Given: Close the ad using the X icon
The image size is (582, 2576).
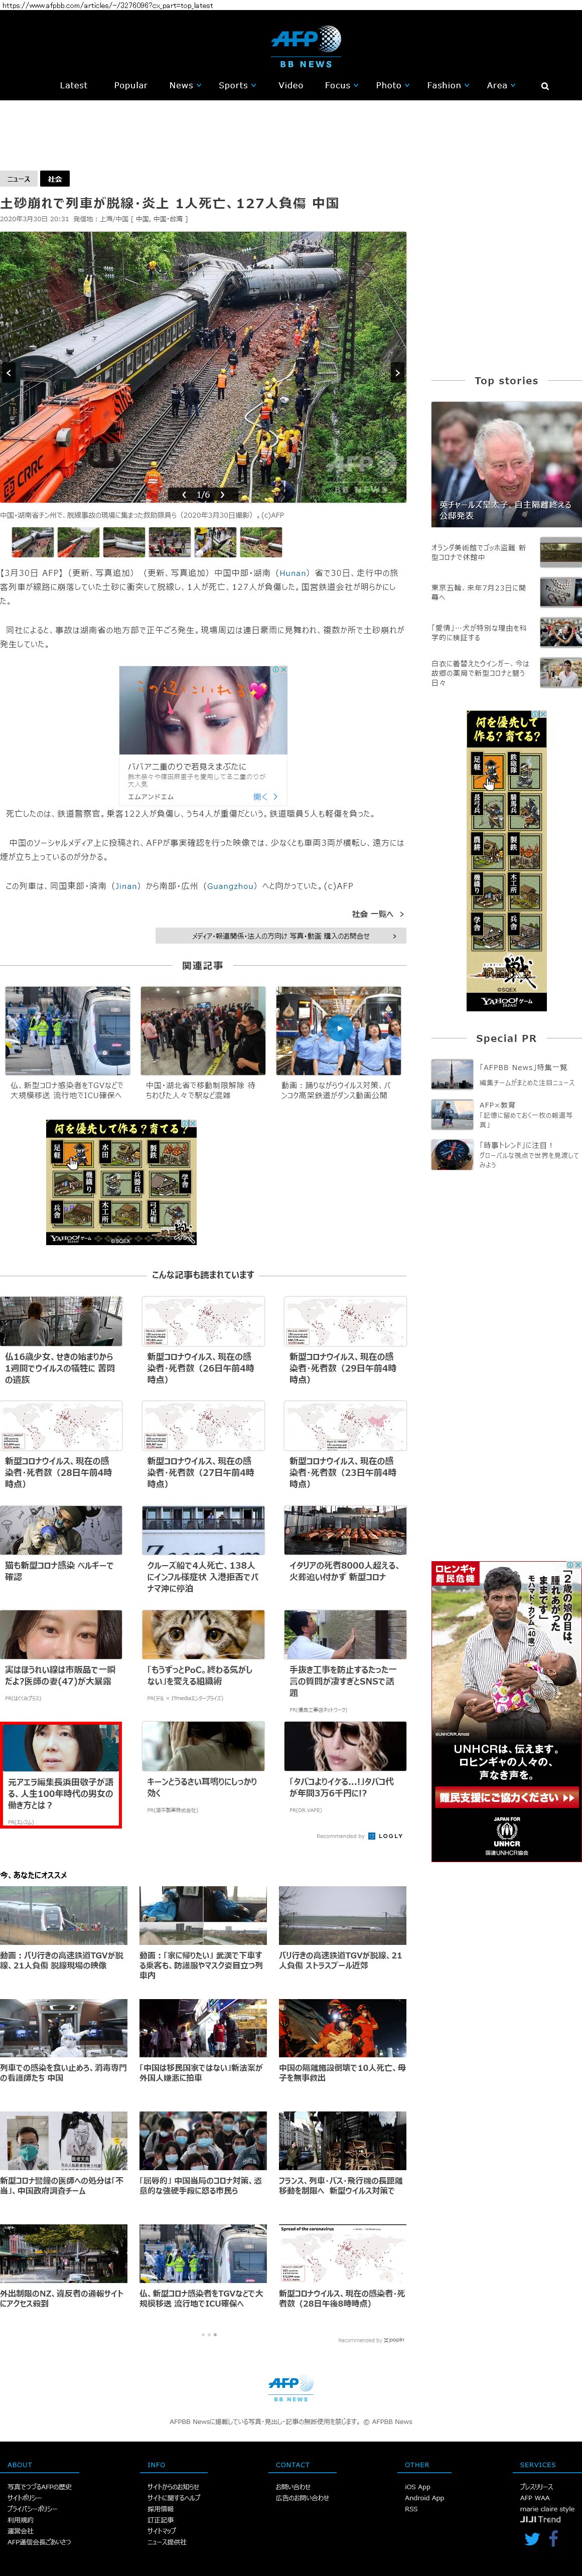Looking at the screenshot, I should pyautogui.click(x=283, y=670).
